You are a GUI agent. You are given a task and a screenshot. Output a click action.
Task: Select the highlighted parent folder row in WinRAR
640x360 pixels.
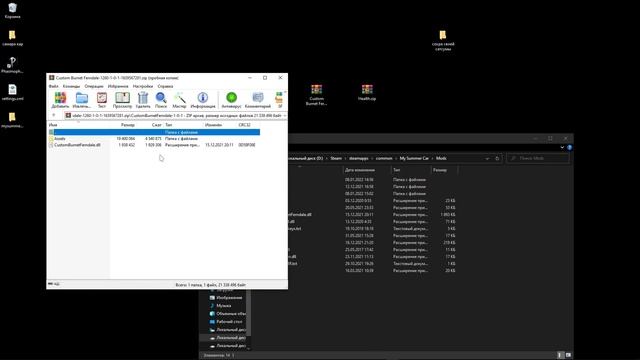pyautogui.click(x=154, y=132)
